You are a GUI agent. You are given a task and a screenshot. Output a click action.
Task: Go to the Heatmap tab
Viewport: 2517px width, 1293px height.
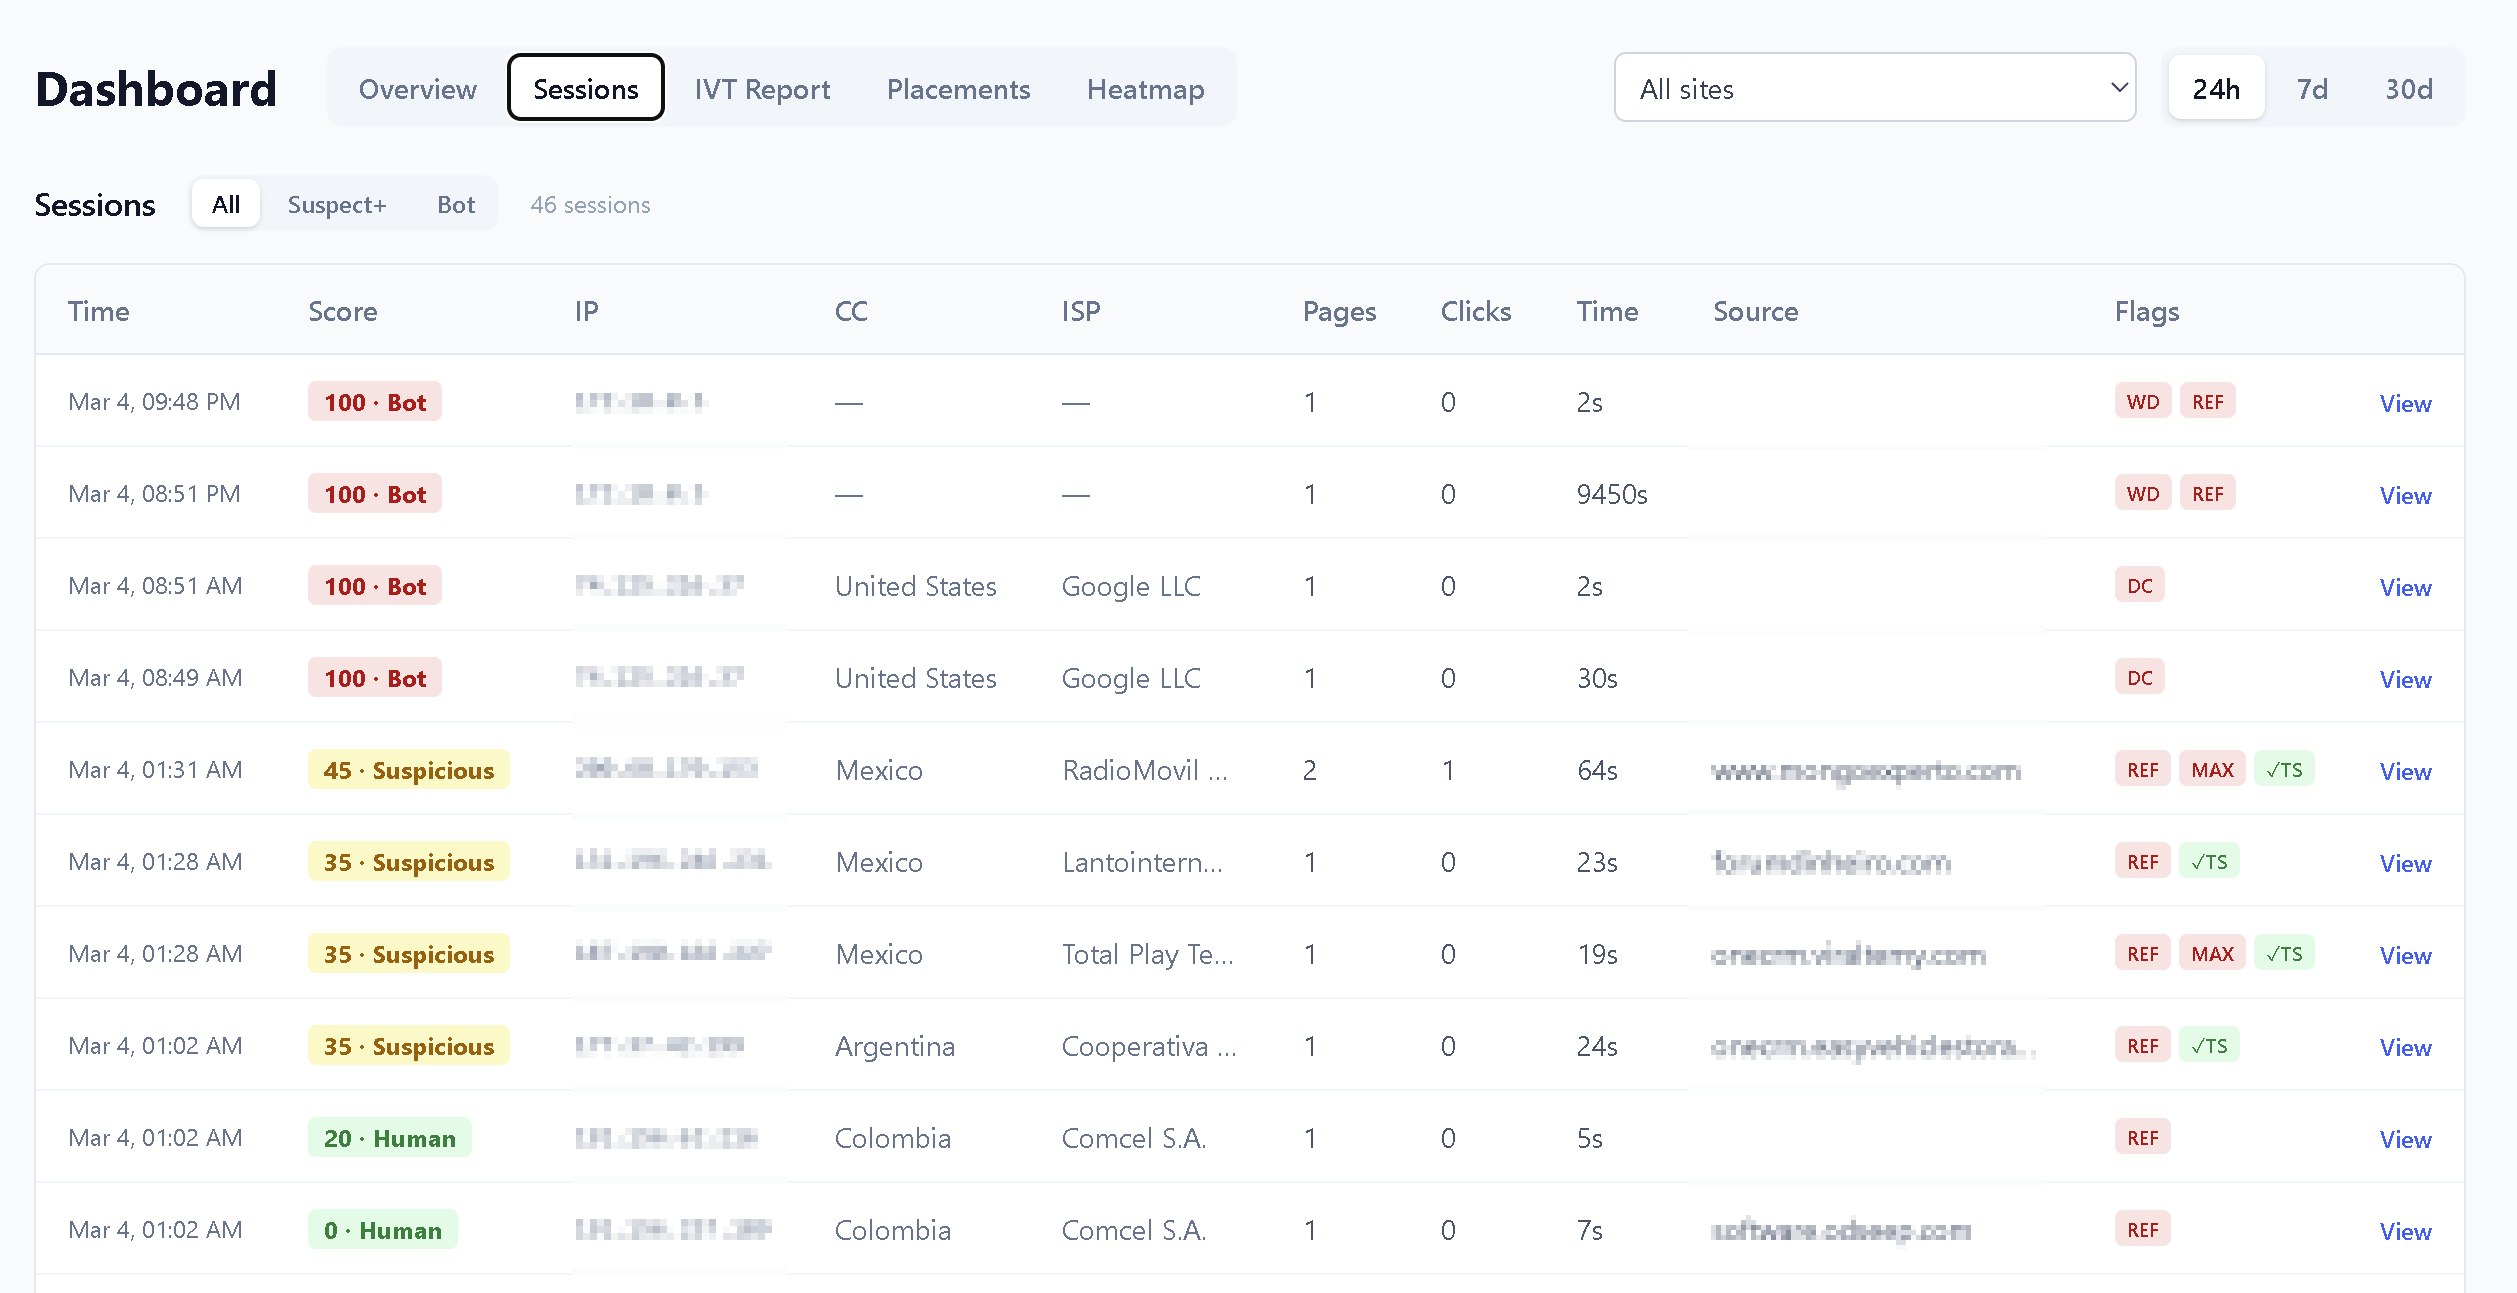1145,89
